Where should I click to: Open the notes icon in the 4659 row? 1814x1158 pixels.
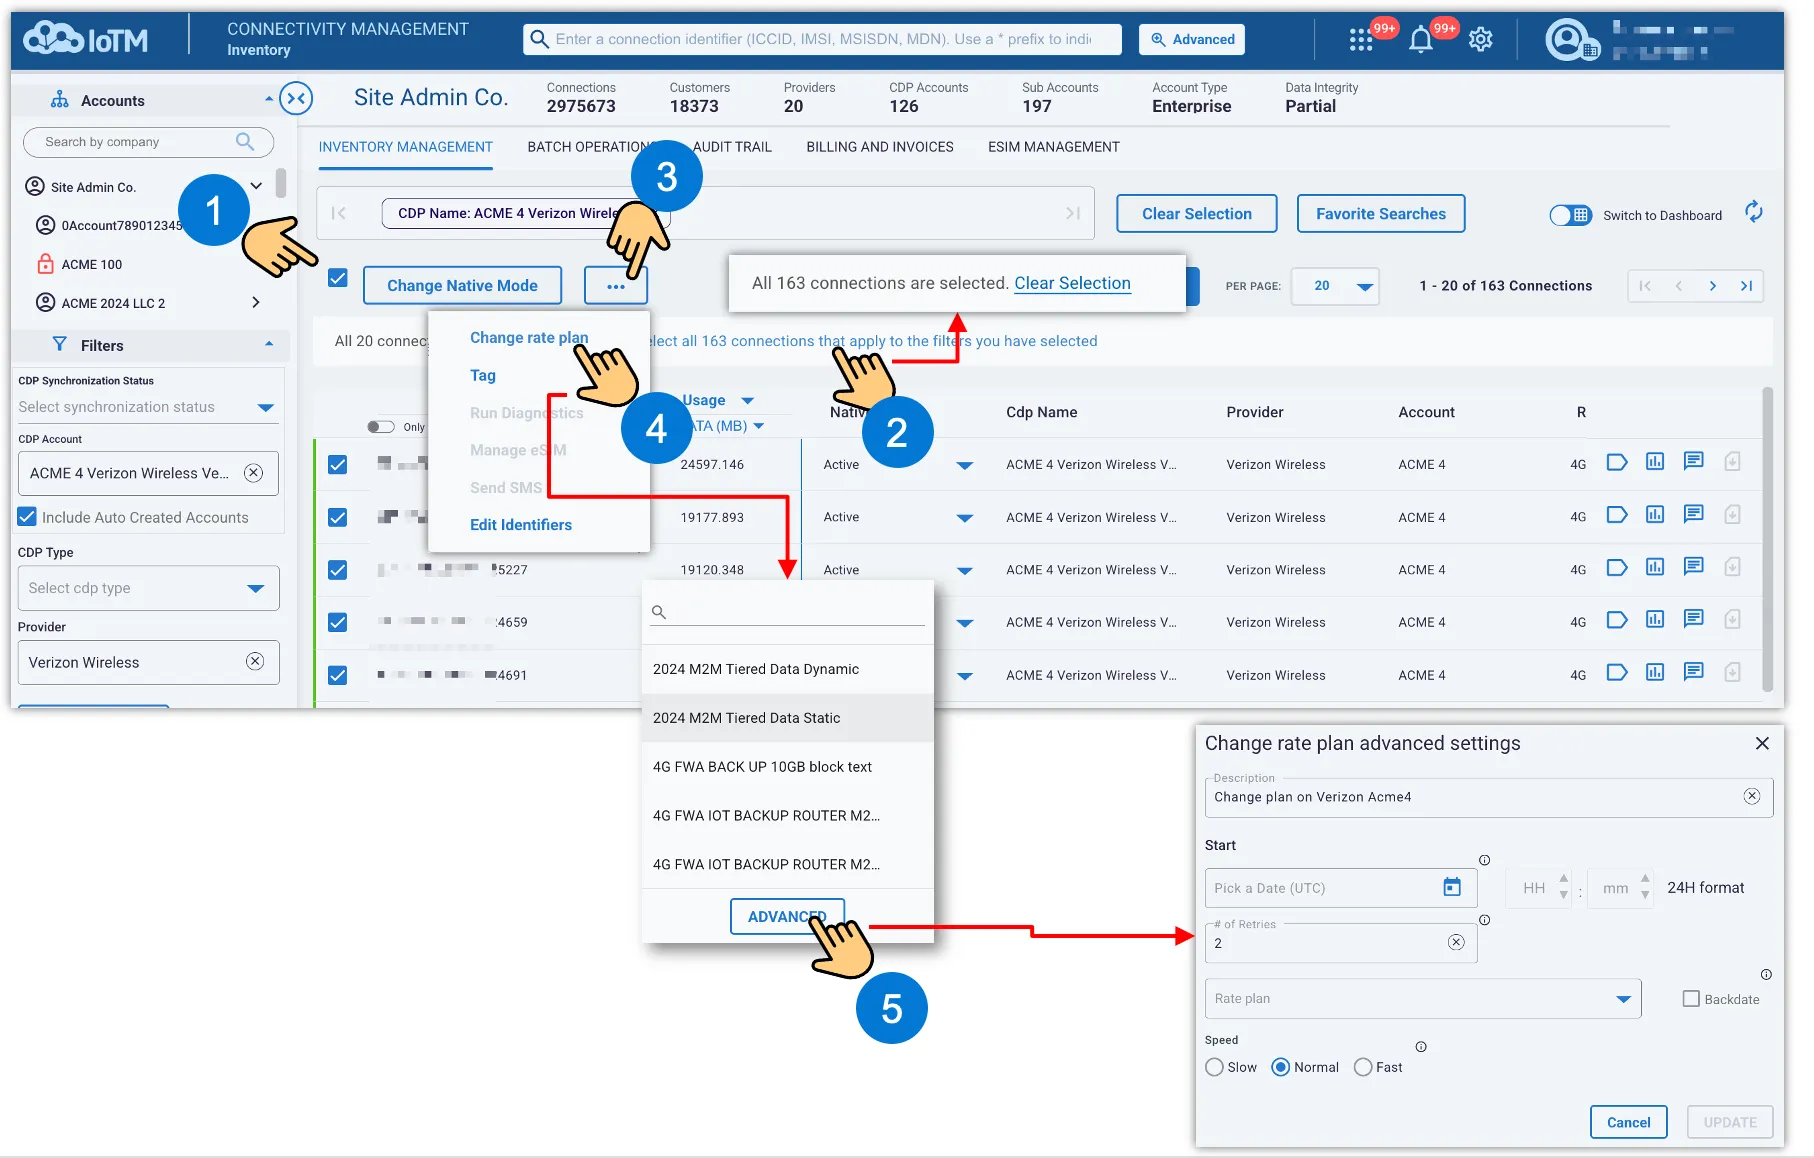coord(1693,620)
